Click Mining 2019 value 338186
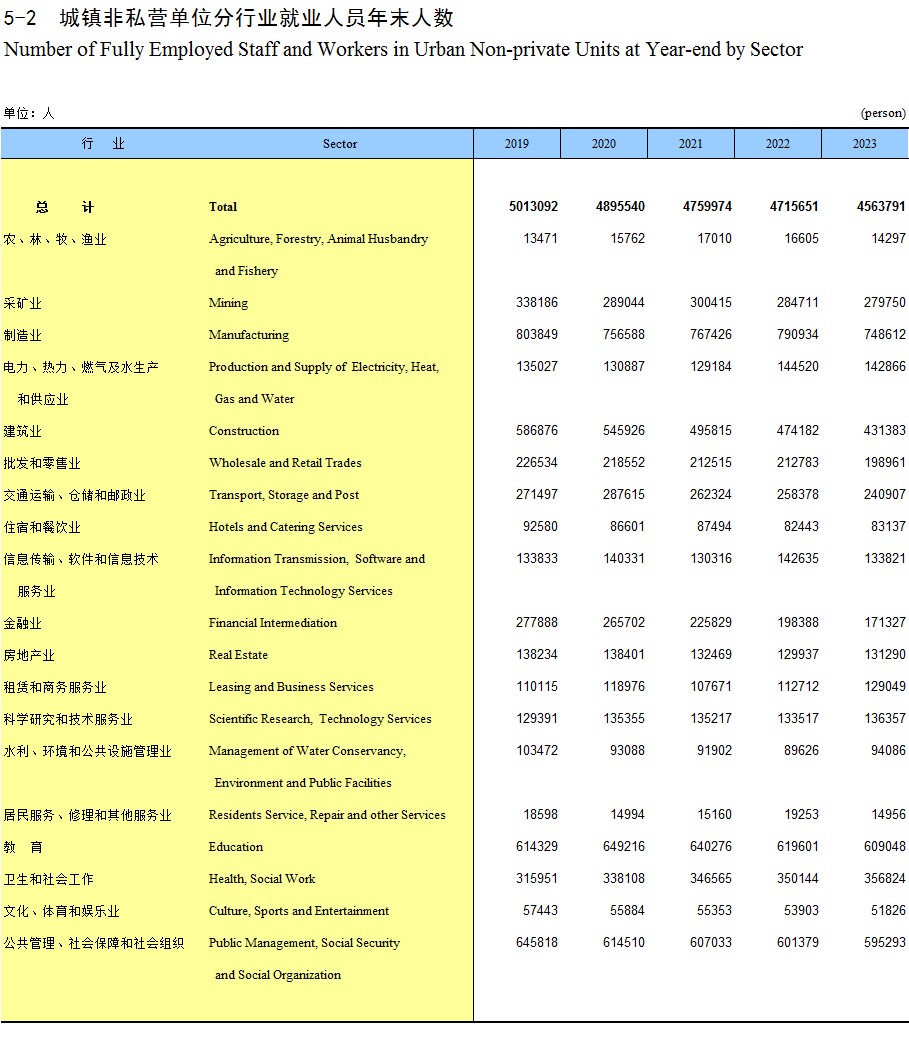 click(536, 302)
